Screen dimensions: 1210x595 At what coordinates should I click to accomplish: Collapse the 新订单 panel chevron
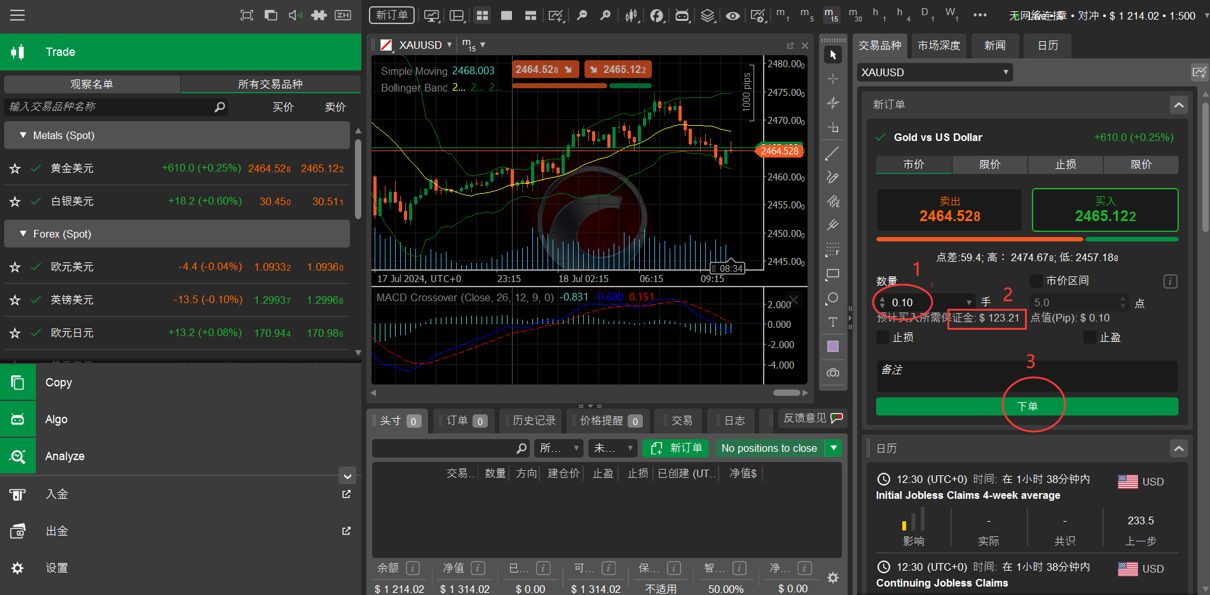coord(1178,105)
